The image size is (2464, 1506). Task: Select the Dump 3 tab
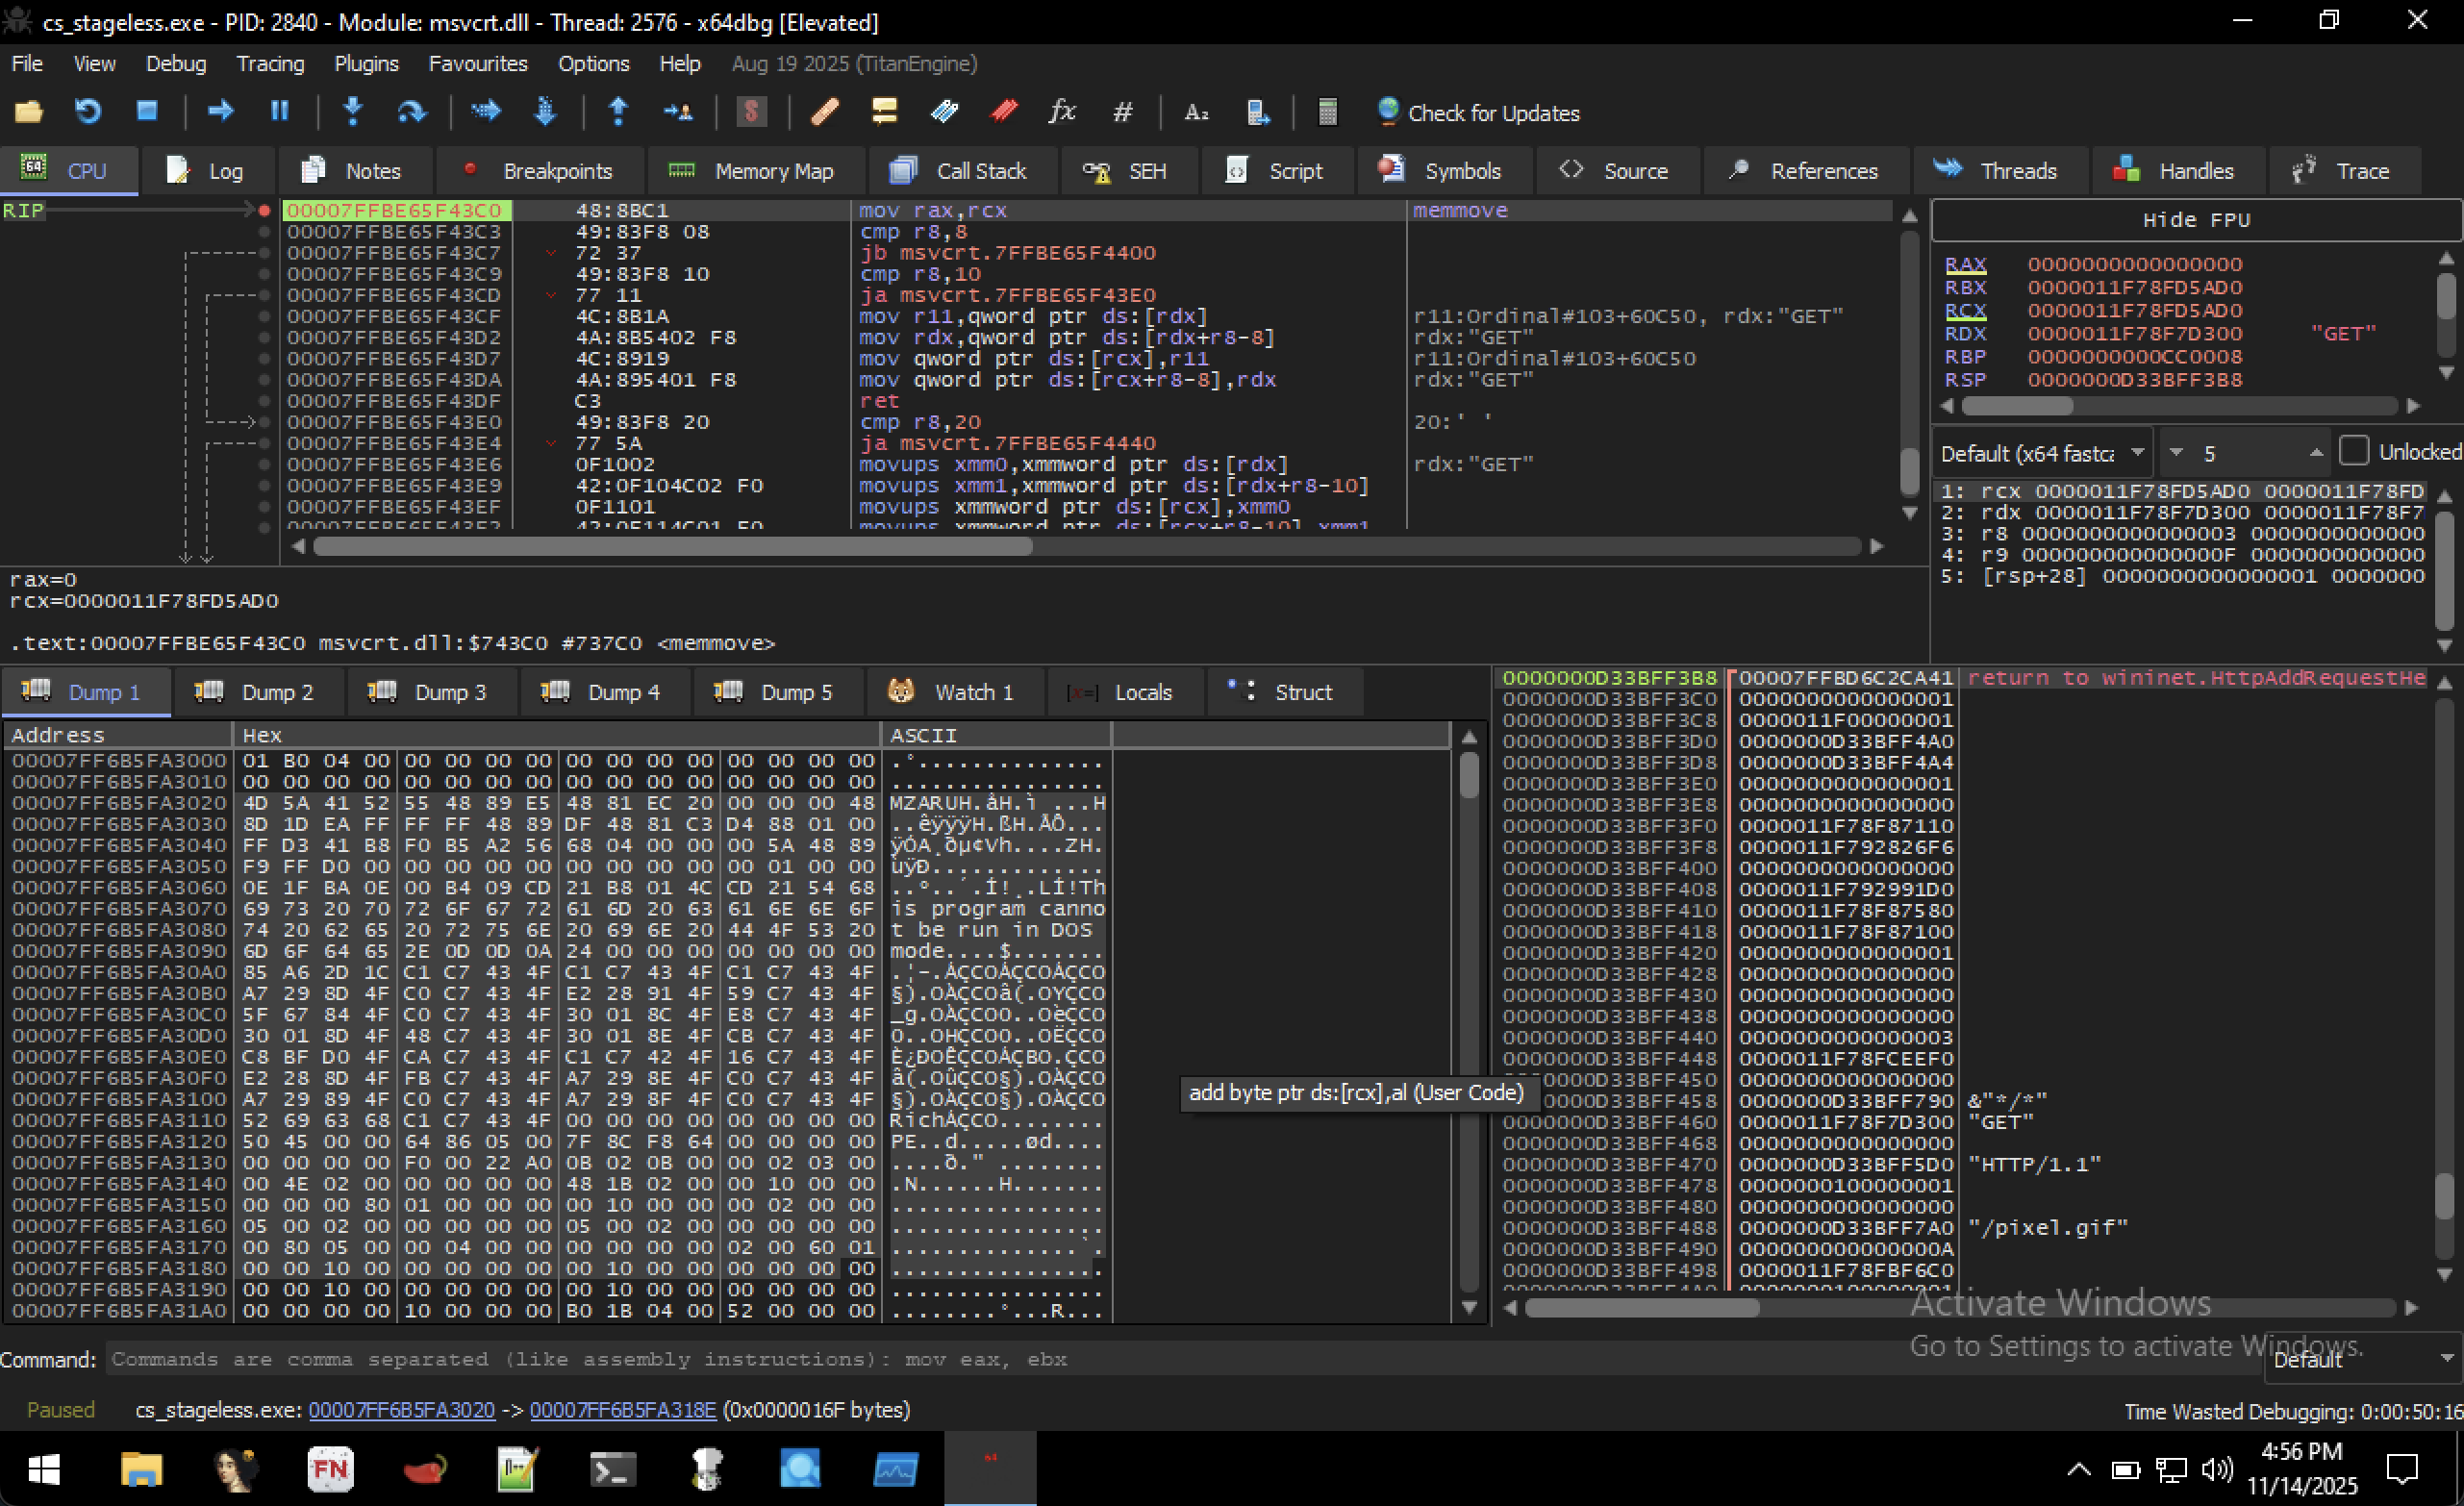coord(430,692)
